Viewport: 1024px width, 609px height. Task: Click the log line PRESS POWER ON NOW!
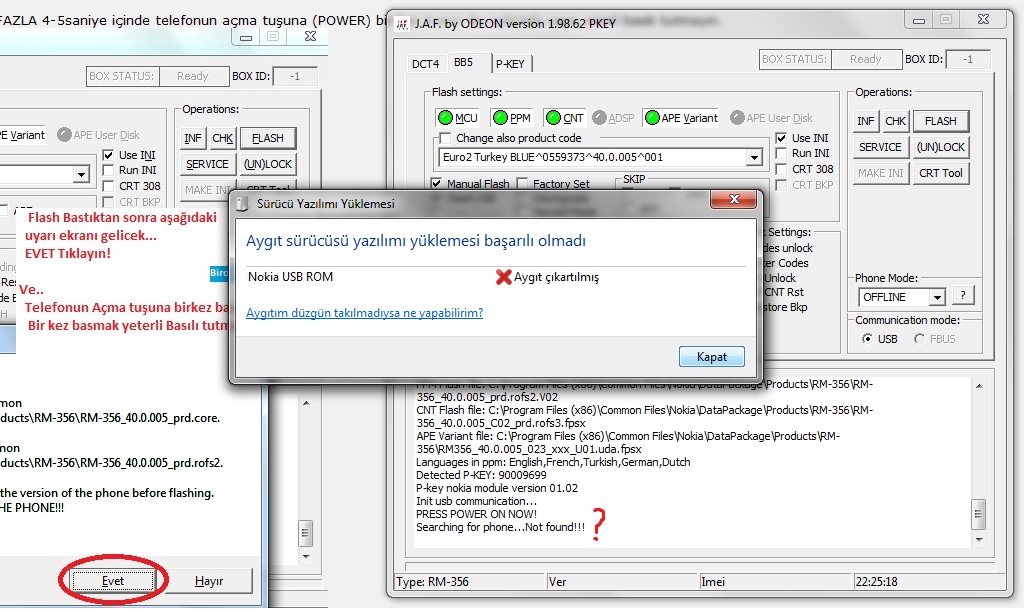click(x=476, y=514)
